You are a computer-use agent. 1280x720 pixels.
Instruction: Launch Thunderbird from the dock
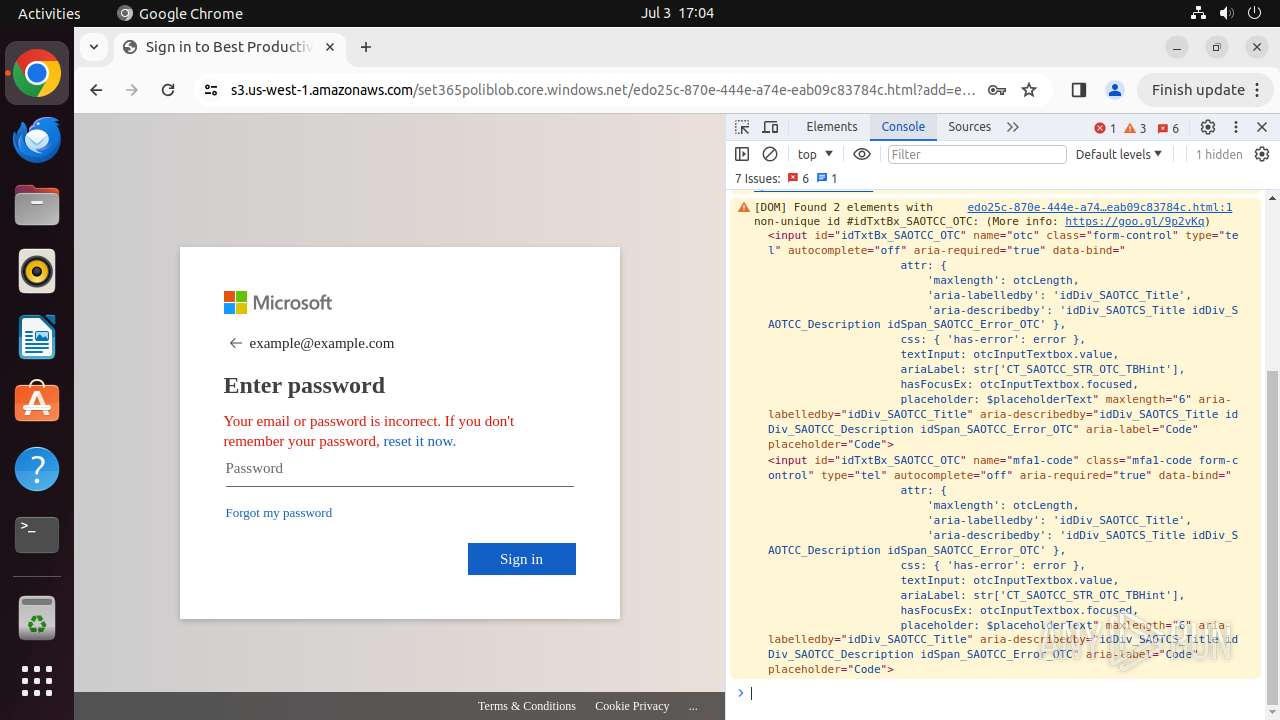point(37,140)
